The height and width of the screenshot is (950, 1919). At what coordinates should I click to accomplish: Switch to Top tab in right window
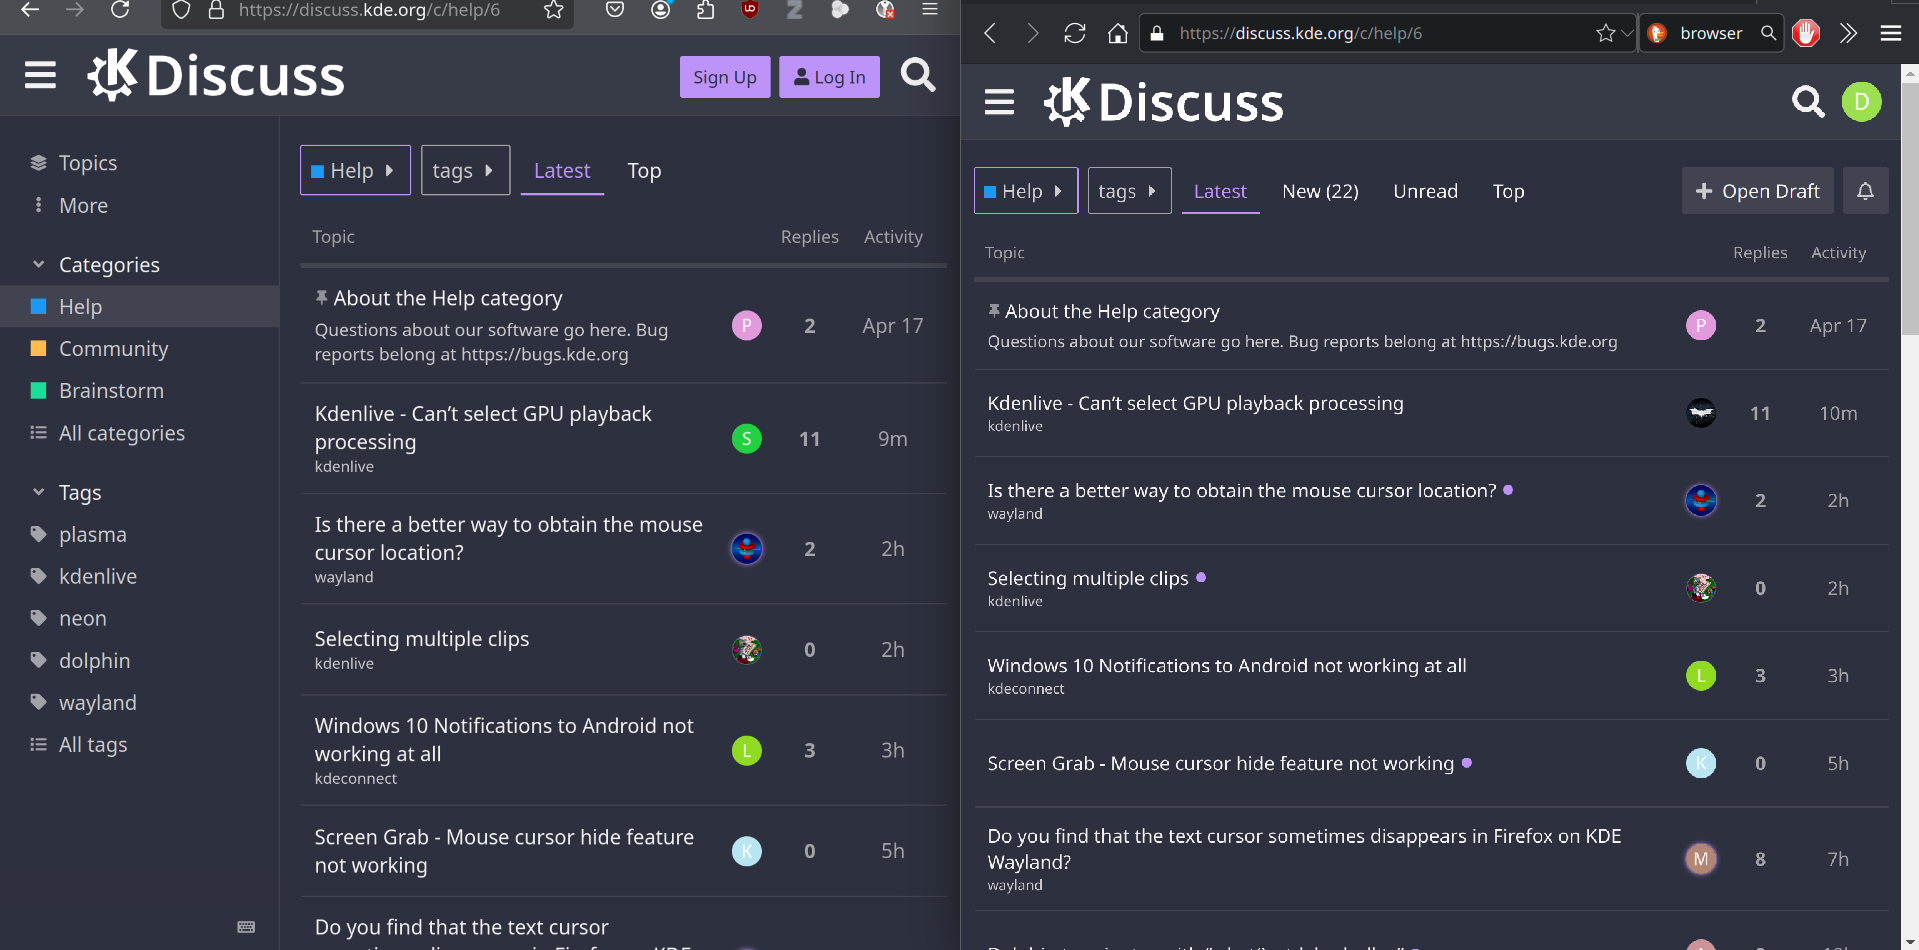coord(1508,191)
